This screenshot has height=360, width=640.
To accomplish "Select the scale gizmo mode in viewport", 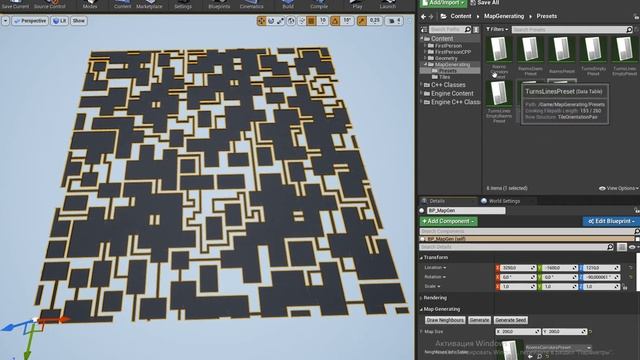I will [x=281, y=21].
